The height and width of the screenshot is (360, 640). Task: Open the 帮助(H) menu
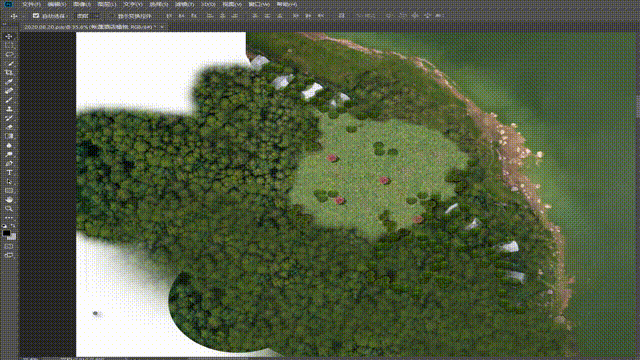(x=287, y=4)
